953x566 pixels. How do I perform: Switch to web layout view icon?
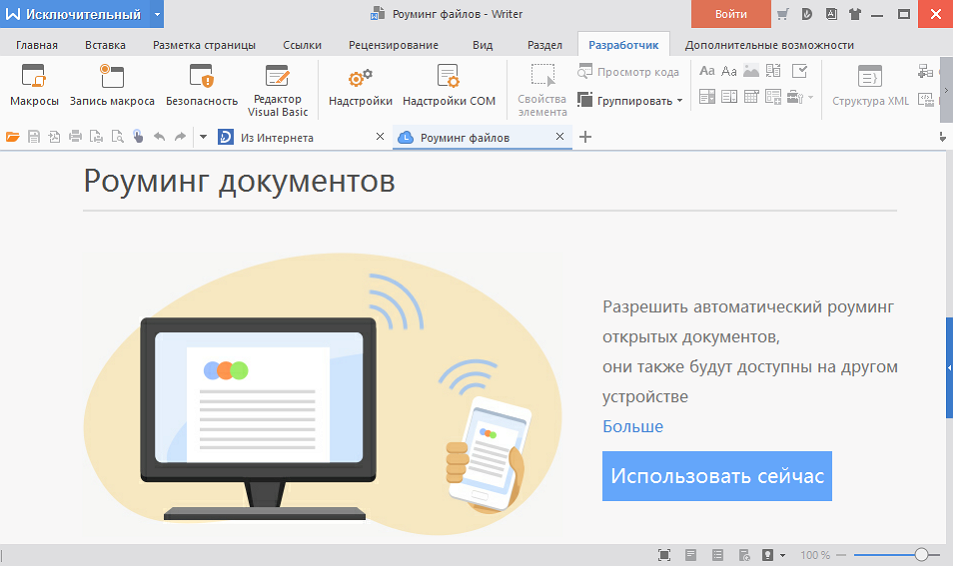point(744,554)
